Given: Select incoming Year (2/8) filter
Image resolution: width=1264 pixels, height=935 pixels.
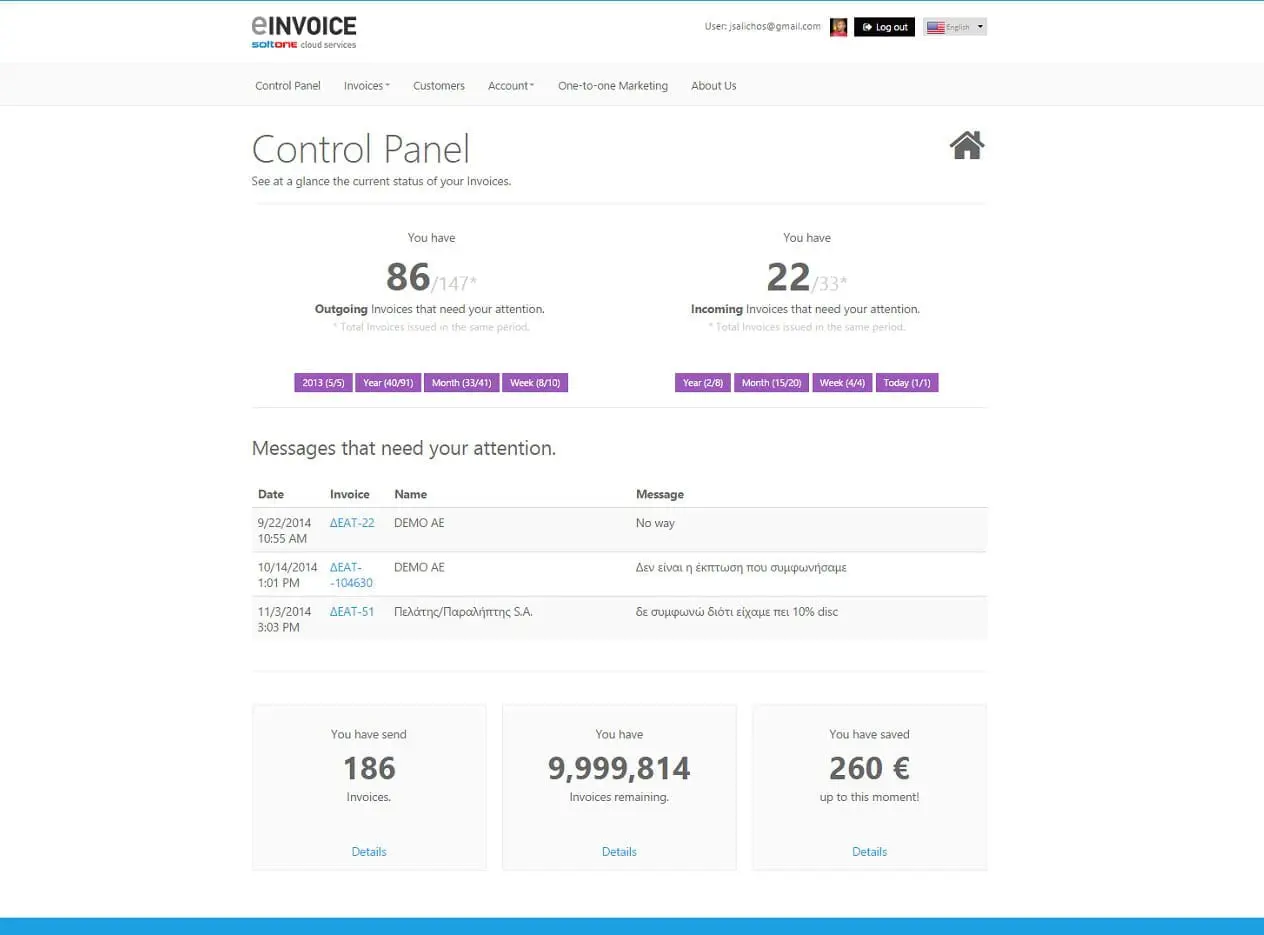Looking at the screenshot, I should pos(703,383).
